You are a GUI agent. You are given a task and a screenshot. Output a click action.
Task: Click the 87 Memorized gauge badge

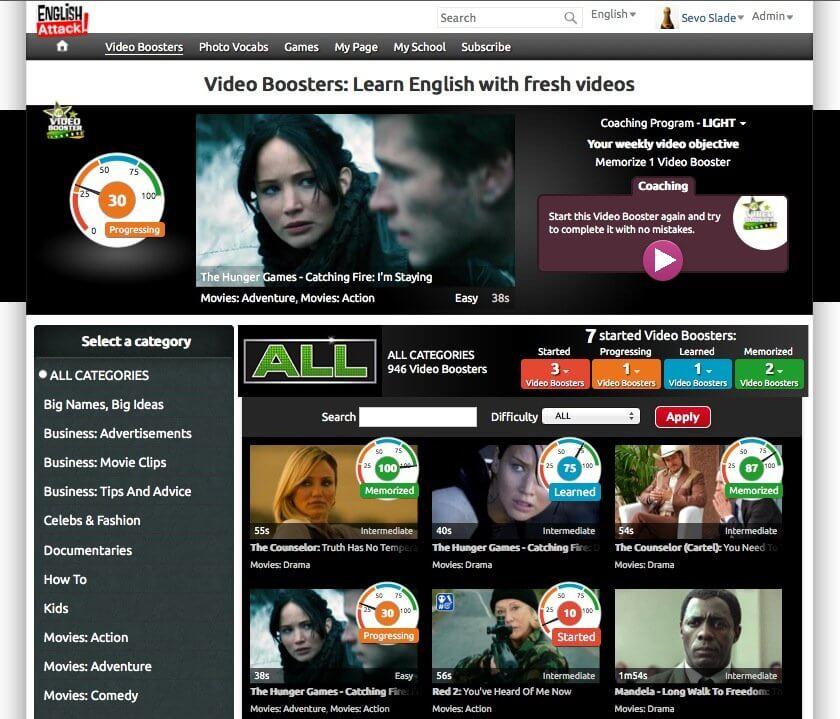(x=752, y=469)
